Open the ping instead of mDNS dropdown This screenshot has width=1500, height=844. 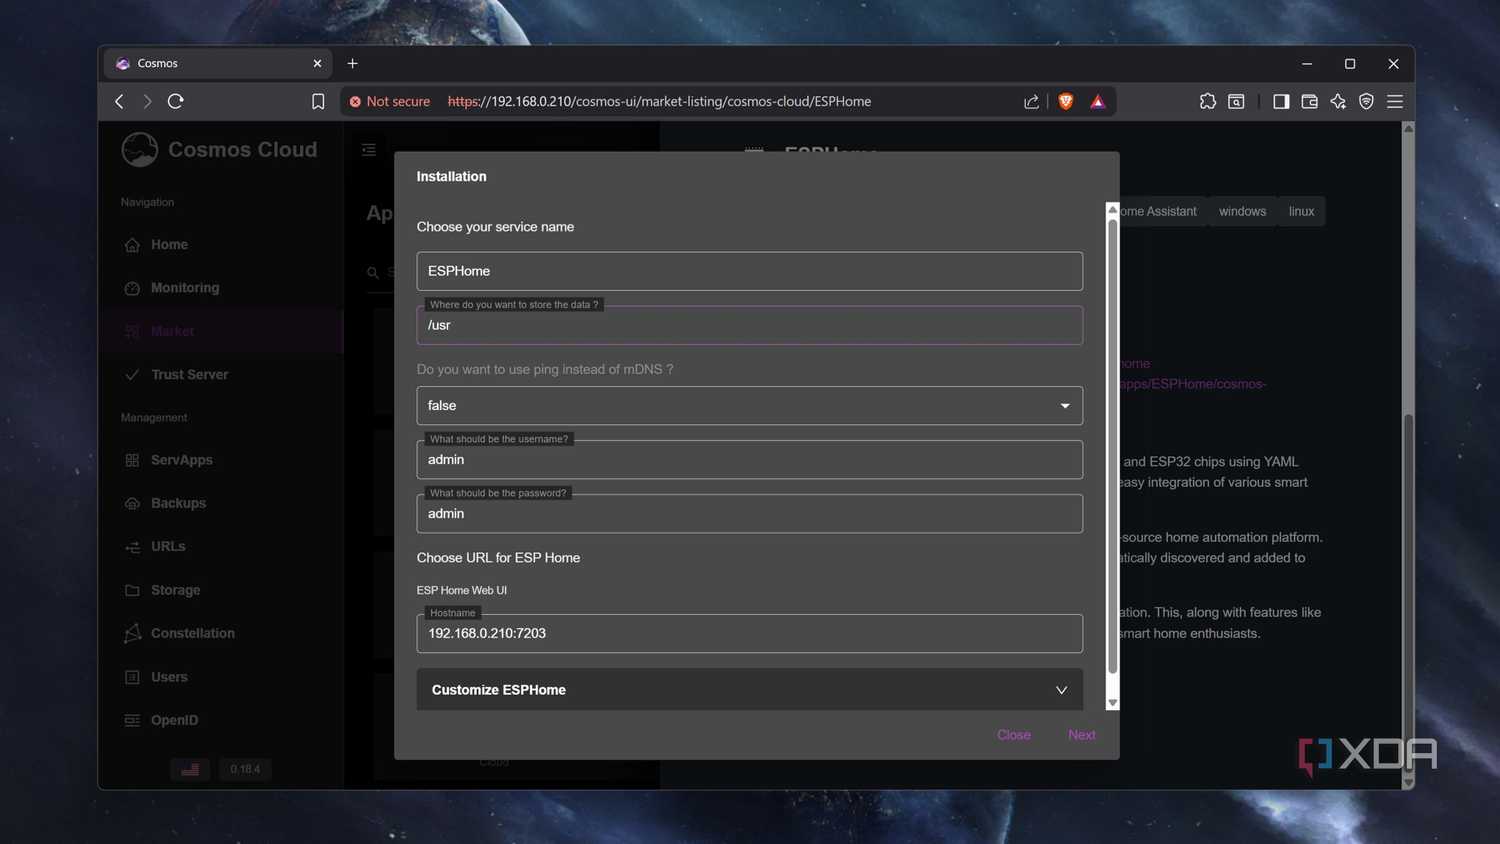pyautogui.click(x=749, y=405)
